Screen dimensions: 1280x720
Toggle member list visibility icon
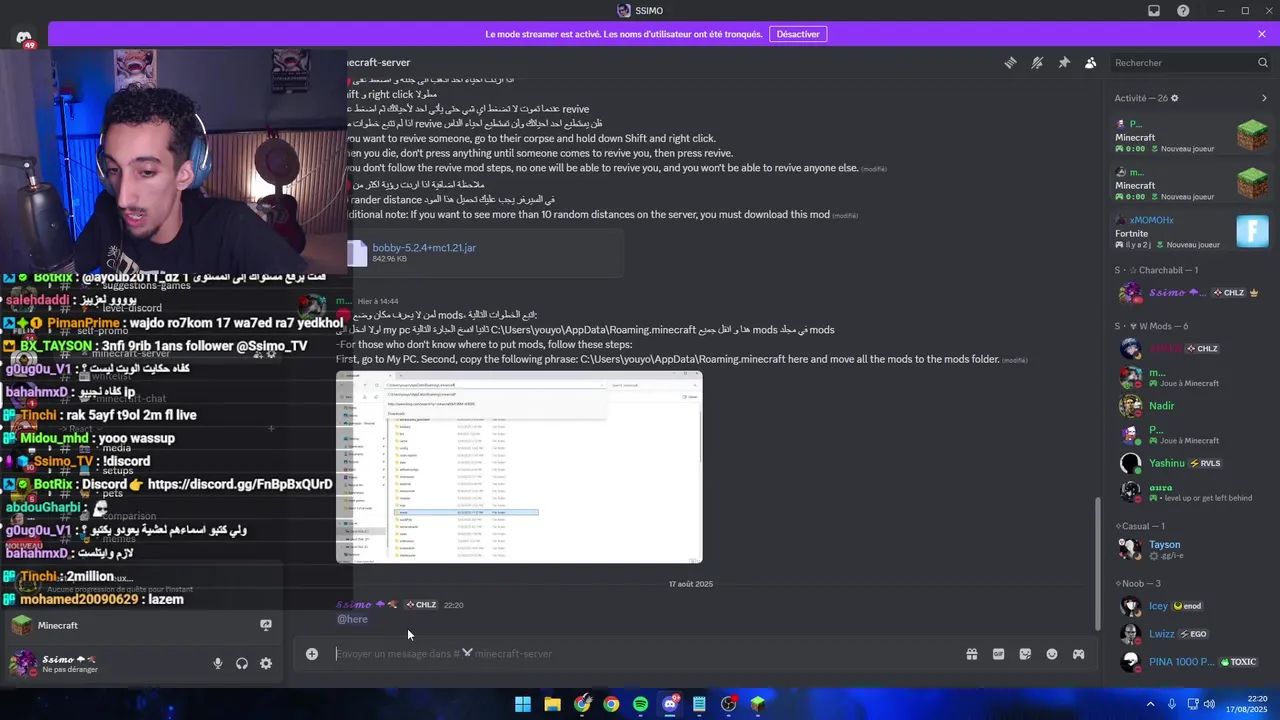pyautogui.click(x=1091, y=63)
